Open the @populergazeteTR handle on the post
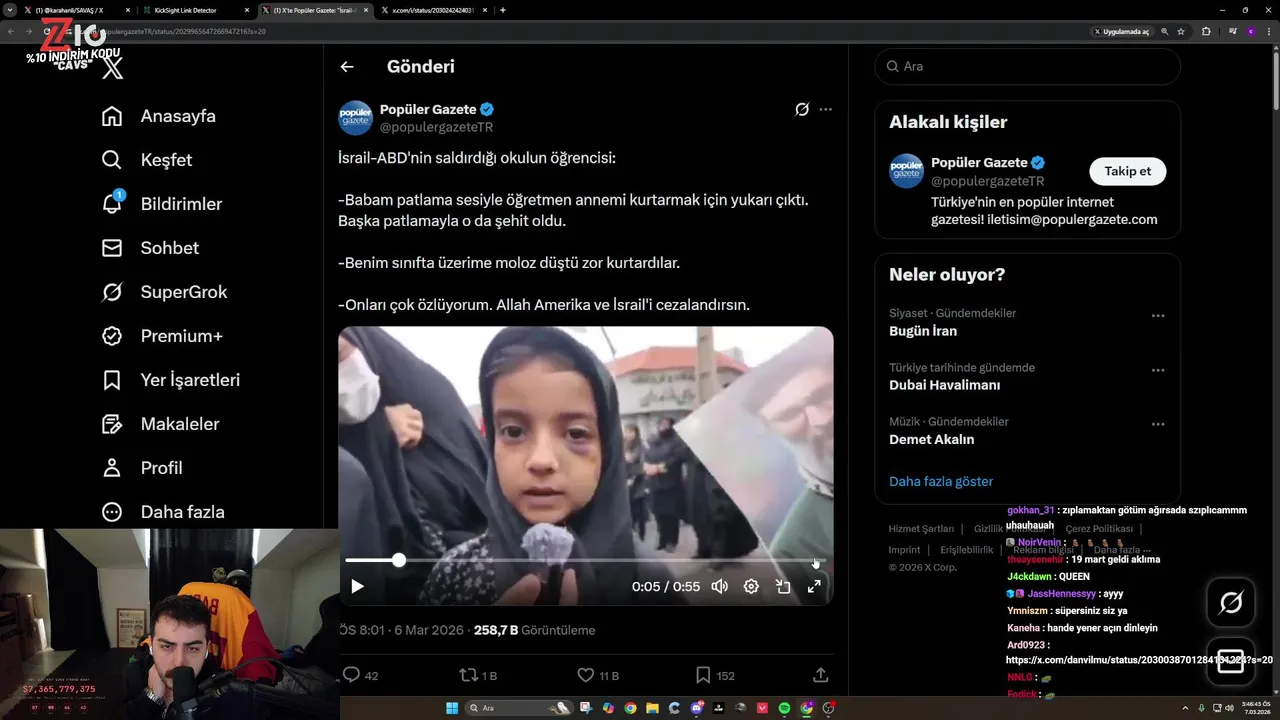1280x720 pixels. (436, 127)
